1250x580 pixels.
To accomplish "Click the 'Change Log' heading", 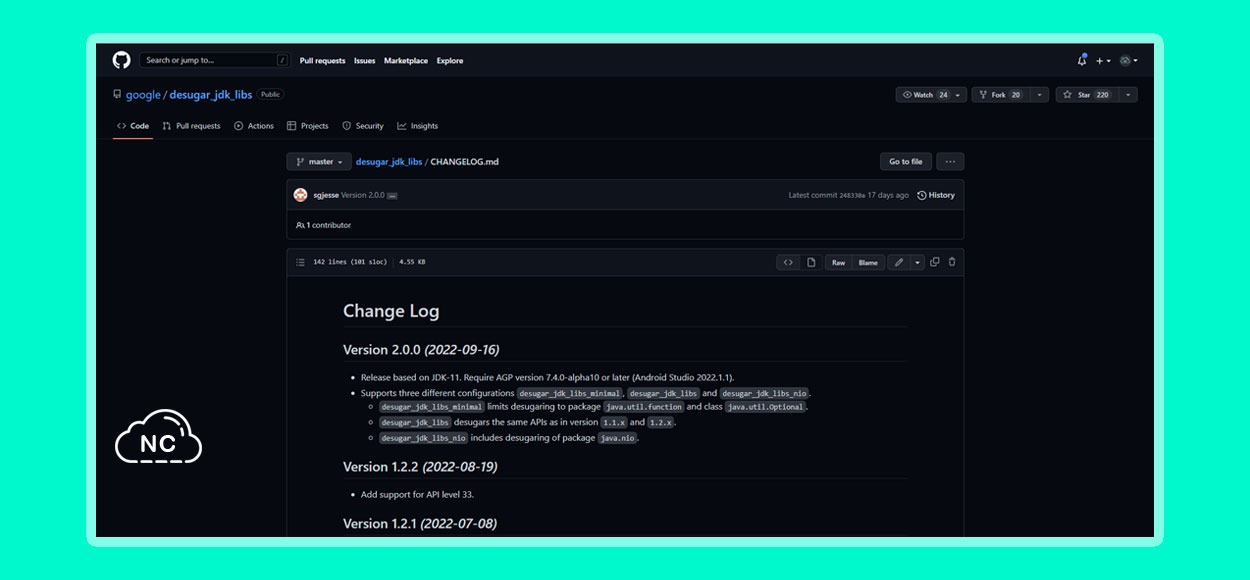I will (x=391, y=311).
